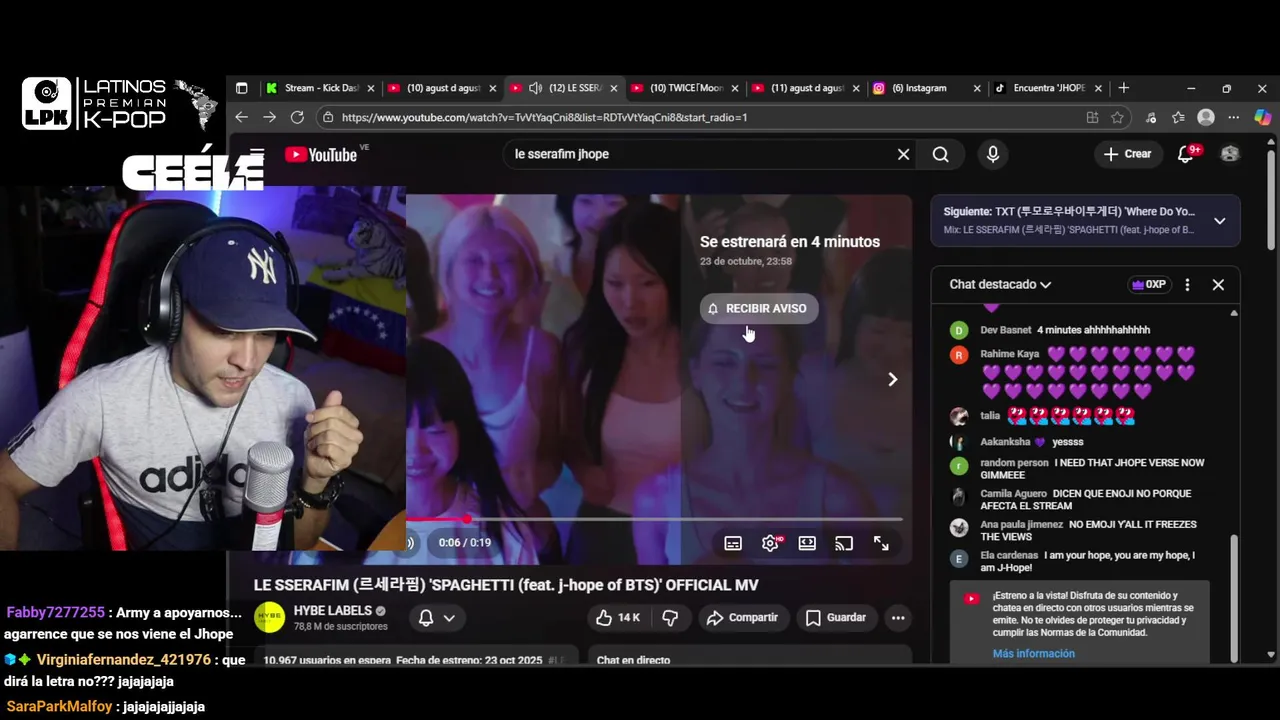Click the live chat scrollbar
The image size is (1280, 720).
click(1233, 596)
